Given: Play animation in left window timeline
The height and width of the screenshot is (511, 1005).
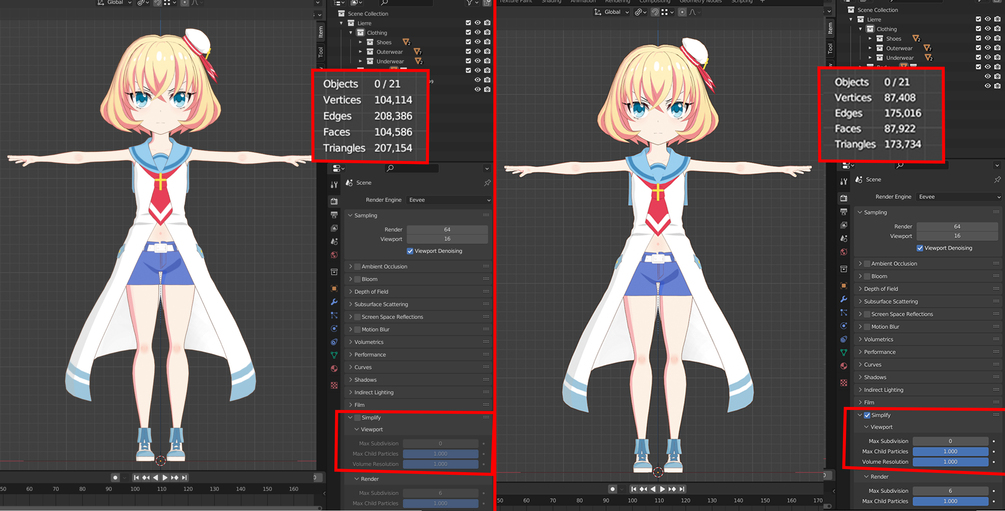Looking at the screenshot, I should pyautogui.click(x=165, y=478).
